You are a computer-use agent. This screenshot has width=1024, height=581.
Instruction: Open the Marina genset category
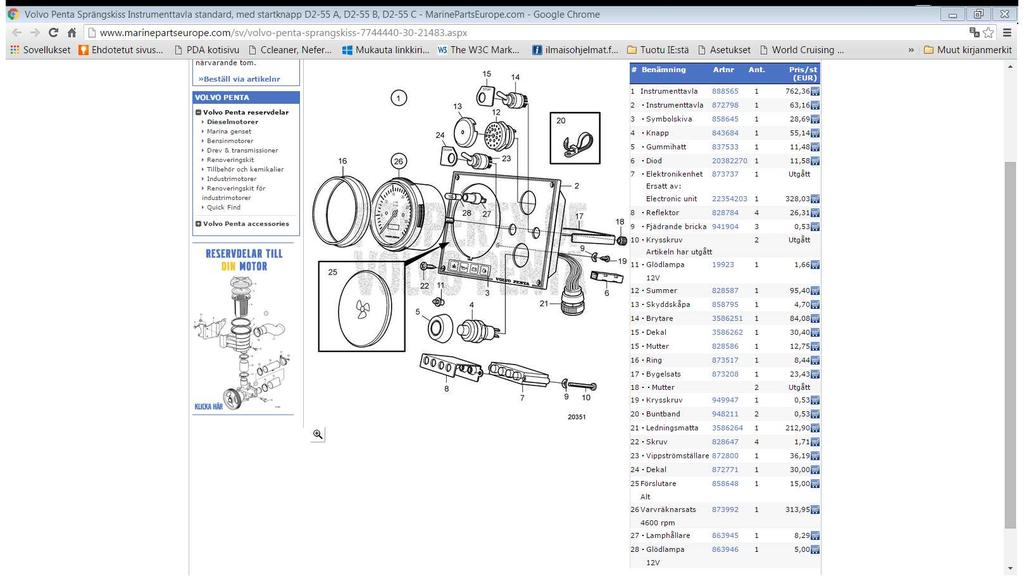tap(229, 131)
